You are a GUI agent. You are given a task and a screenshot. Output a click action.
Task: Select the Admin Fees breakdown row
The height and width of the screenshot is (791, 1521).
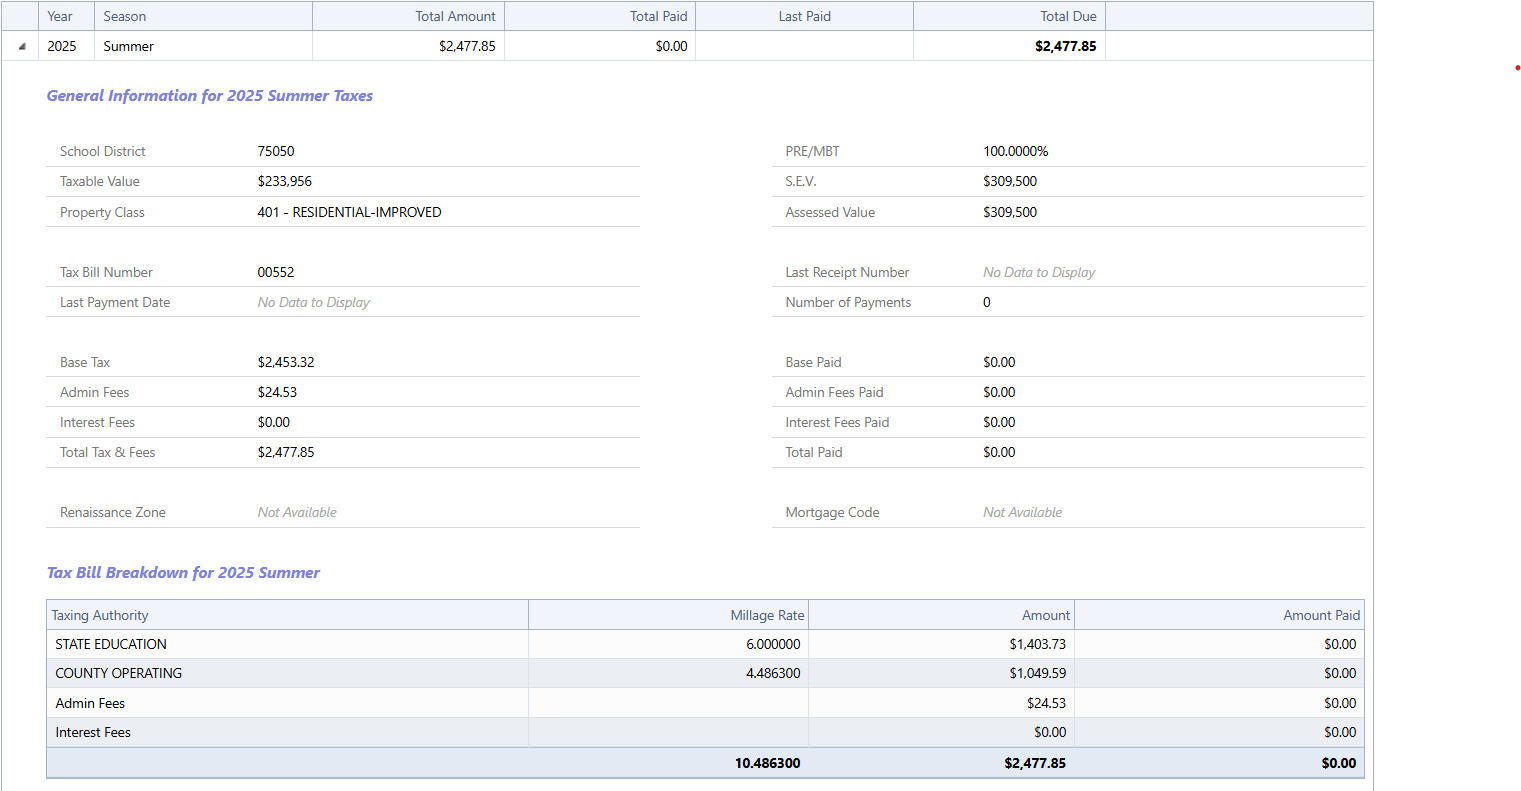[x=90, y=703]
